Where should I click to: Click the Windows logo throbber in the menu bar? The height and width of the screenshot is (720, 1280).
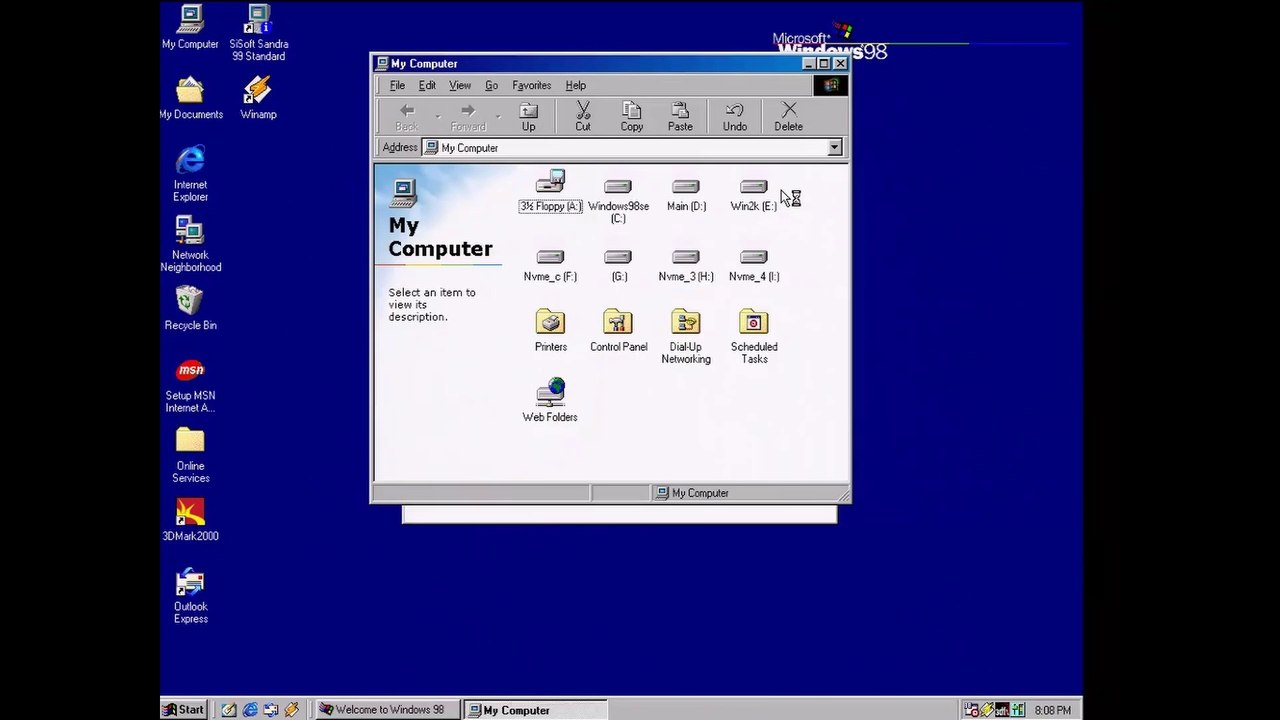tap(831, 85)
